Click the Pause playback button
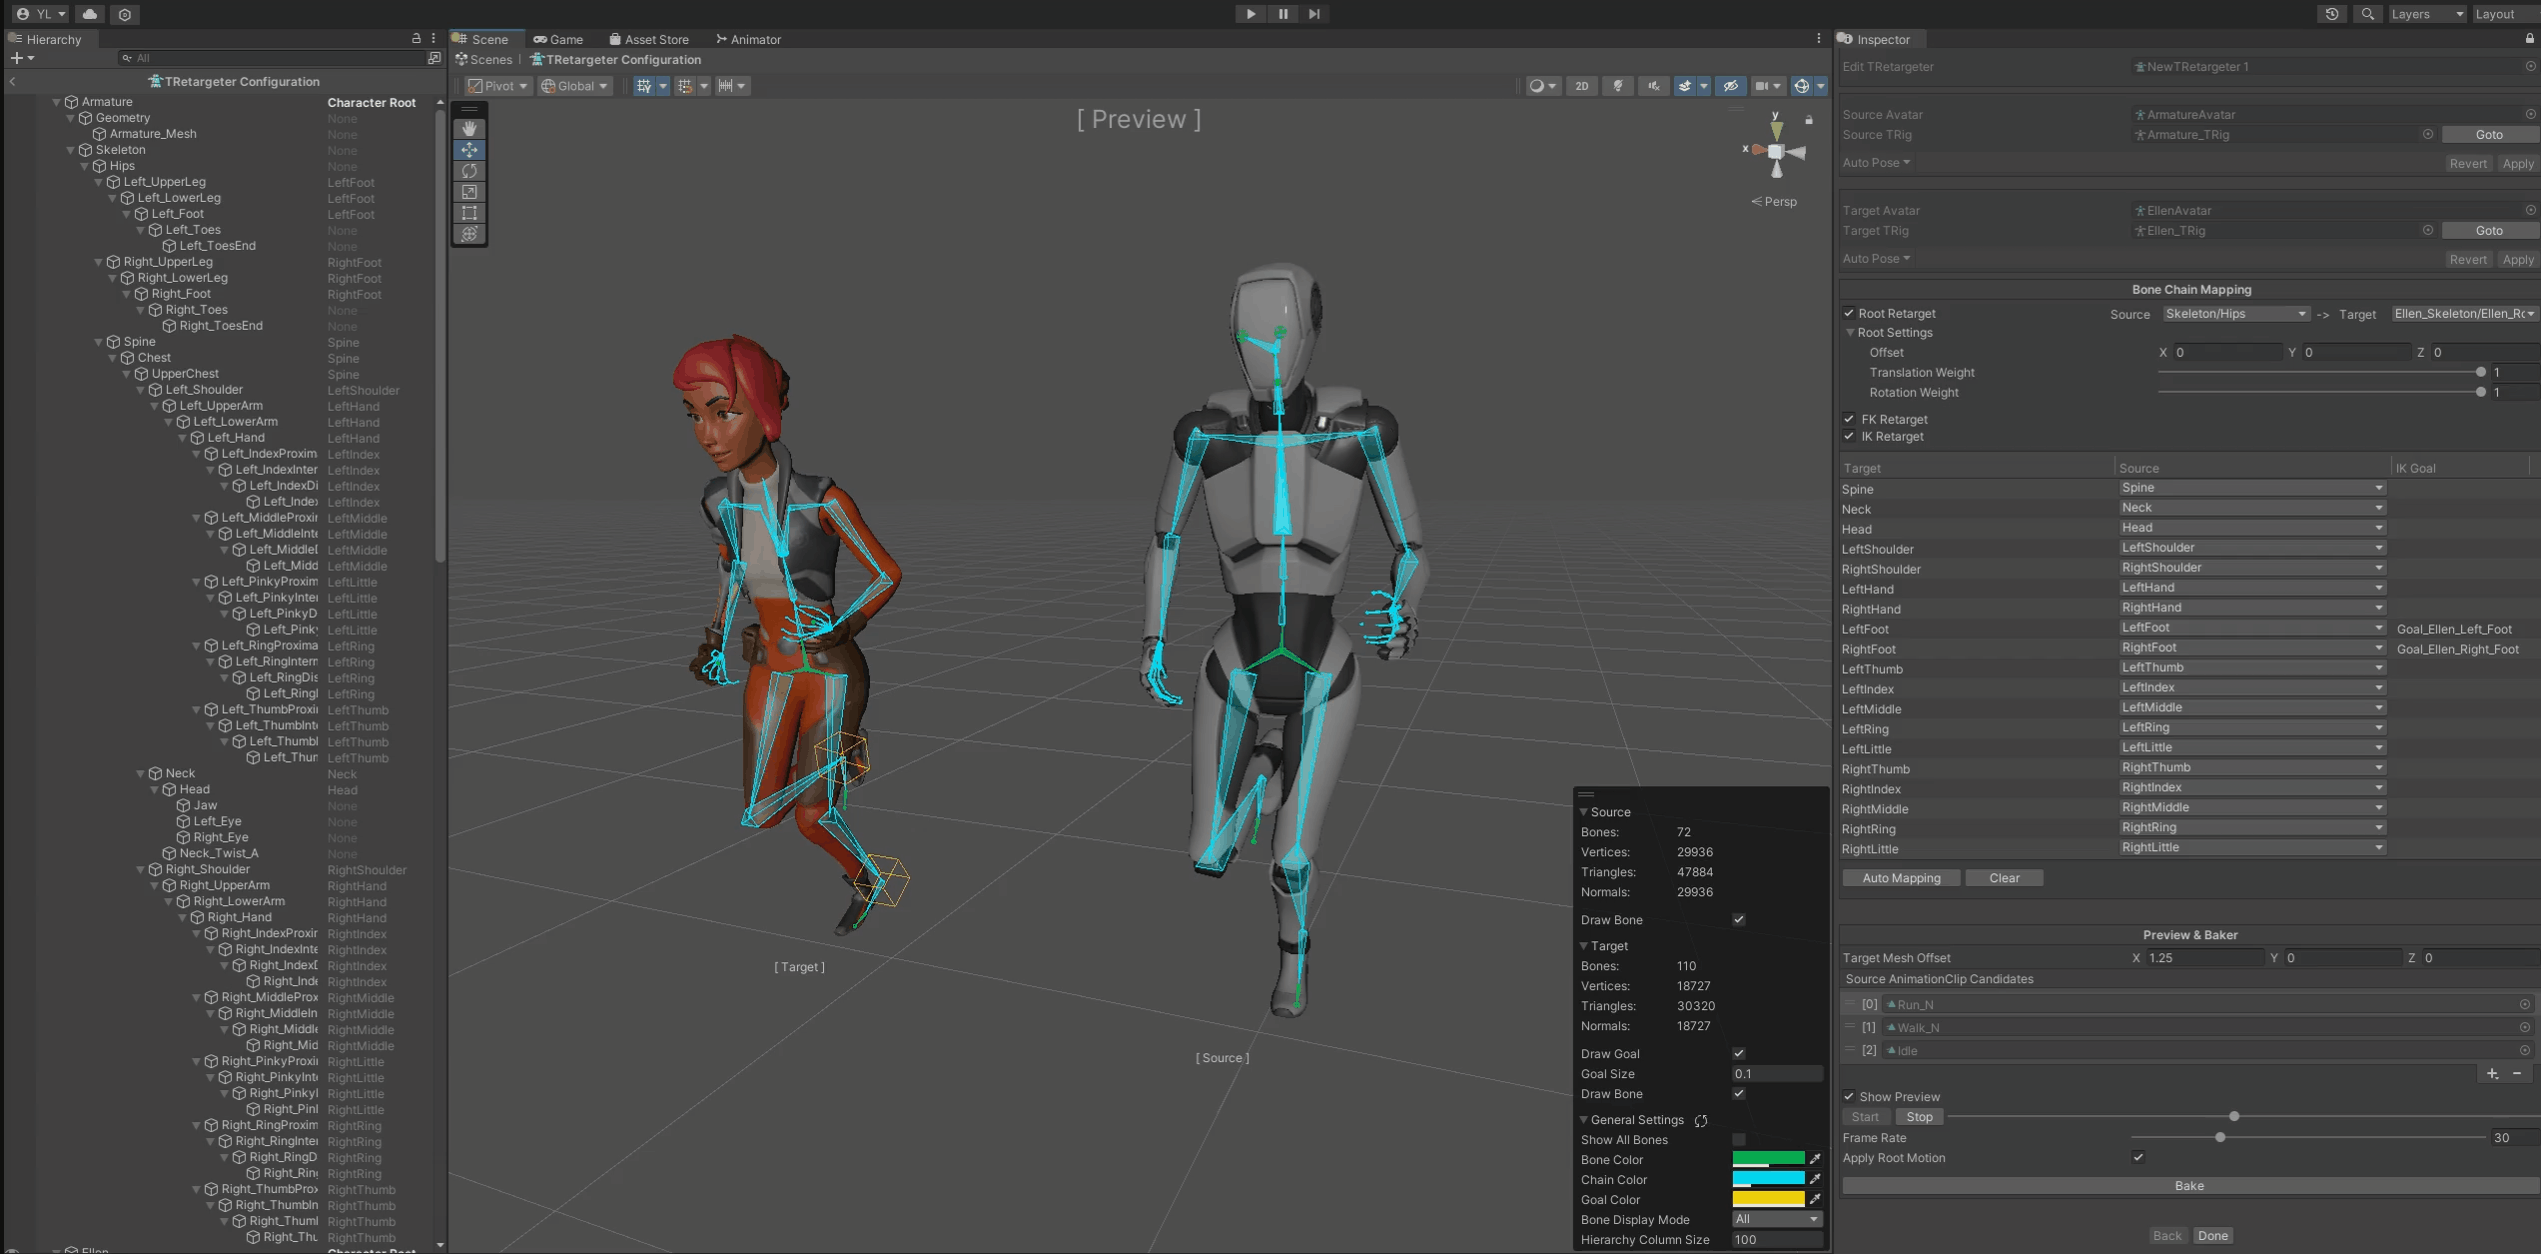Viewport: 2541px width, 1254px height. coord(1282,14)
